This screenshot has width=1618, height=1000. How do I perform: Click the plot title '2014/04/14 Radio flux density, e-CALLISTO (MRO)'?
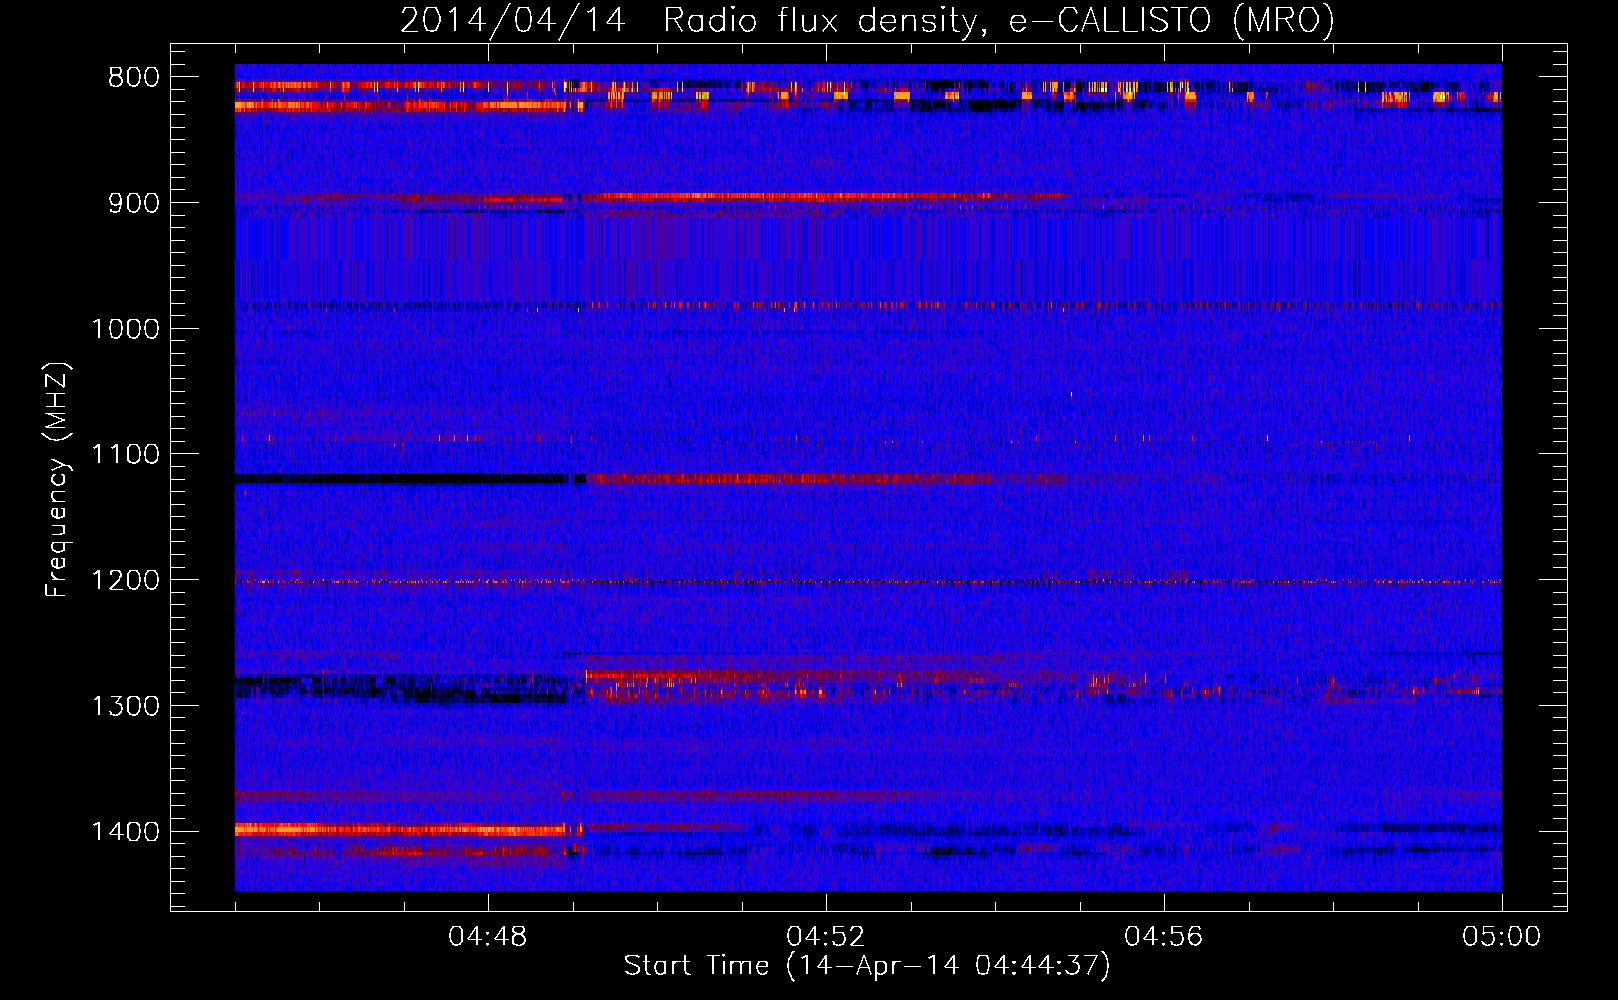[867, 21]
